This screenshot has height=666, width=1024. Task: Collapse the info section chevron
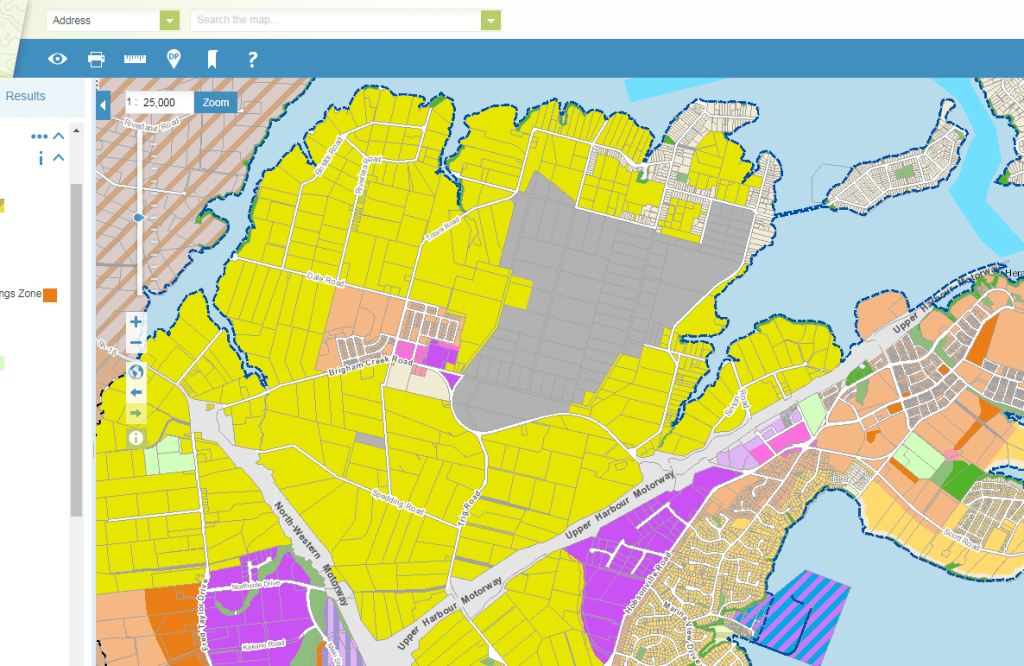pyautogui.click(x=59, y=157)
